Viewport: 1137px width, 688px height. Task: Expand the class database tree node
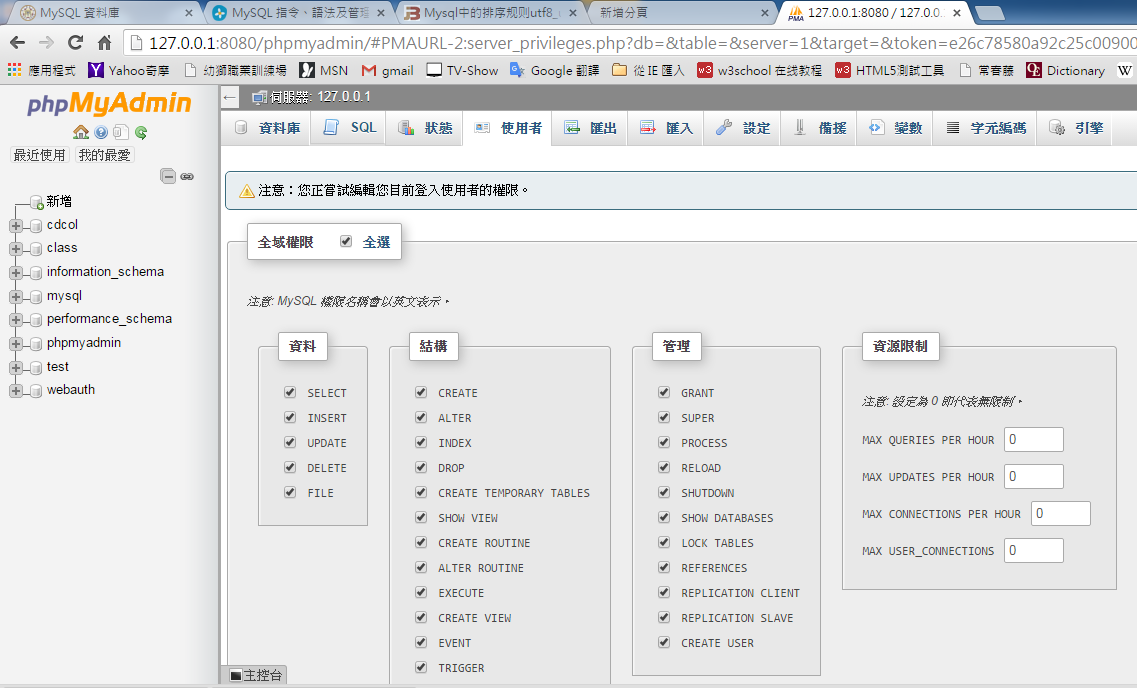(15, 249)
